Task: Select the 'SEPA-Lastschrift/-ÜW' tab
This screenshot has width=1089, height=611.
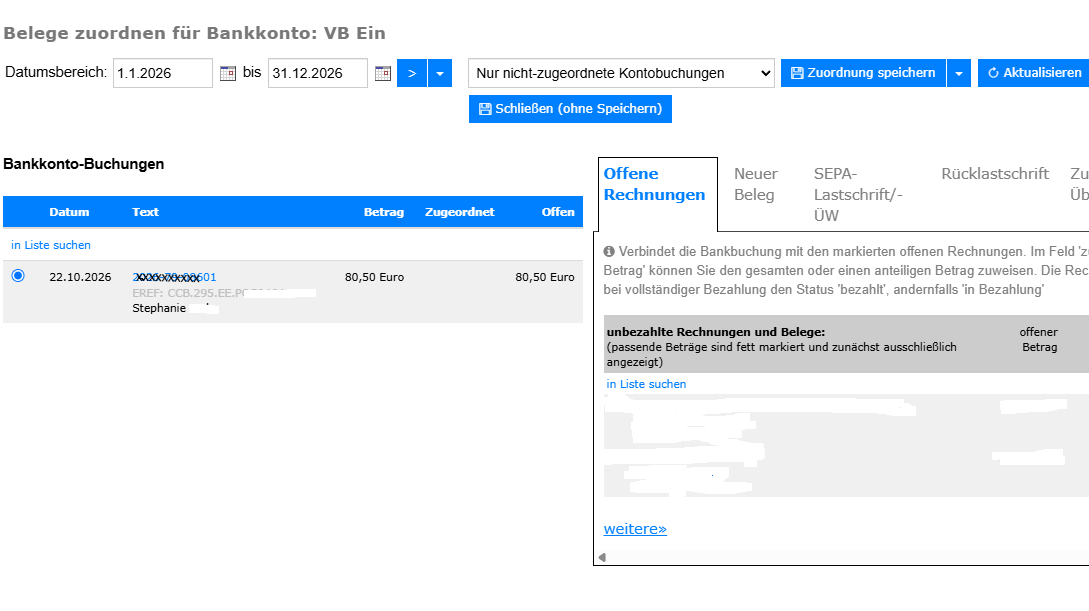Action: [x=858, y=194]
